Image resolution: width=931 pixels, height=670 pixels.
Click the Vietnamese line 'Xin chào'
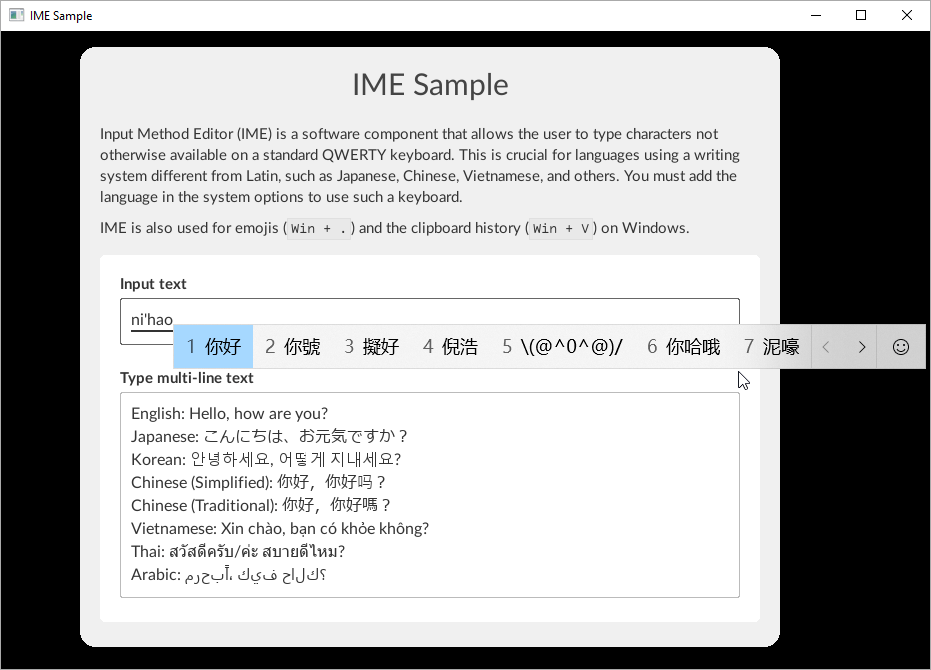(x=280, y=529)
